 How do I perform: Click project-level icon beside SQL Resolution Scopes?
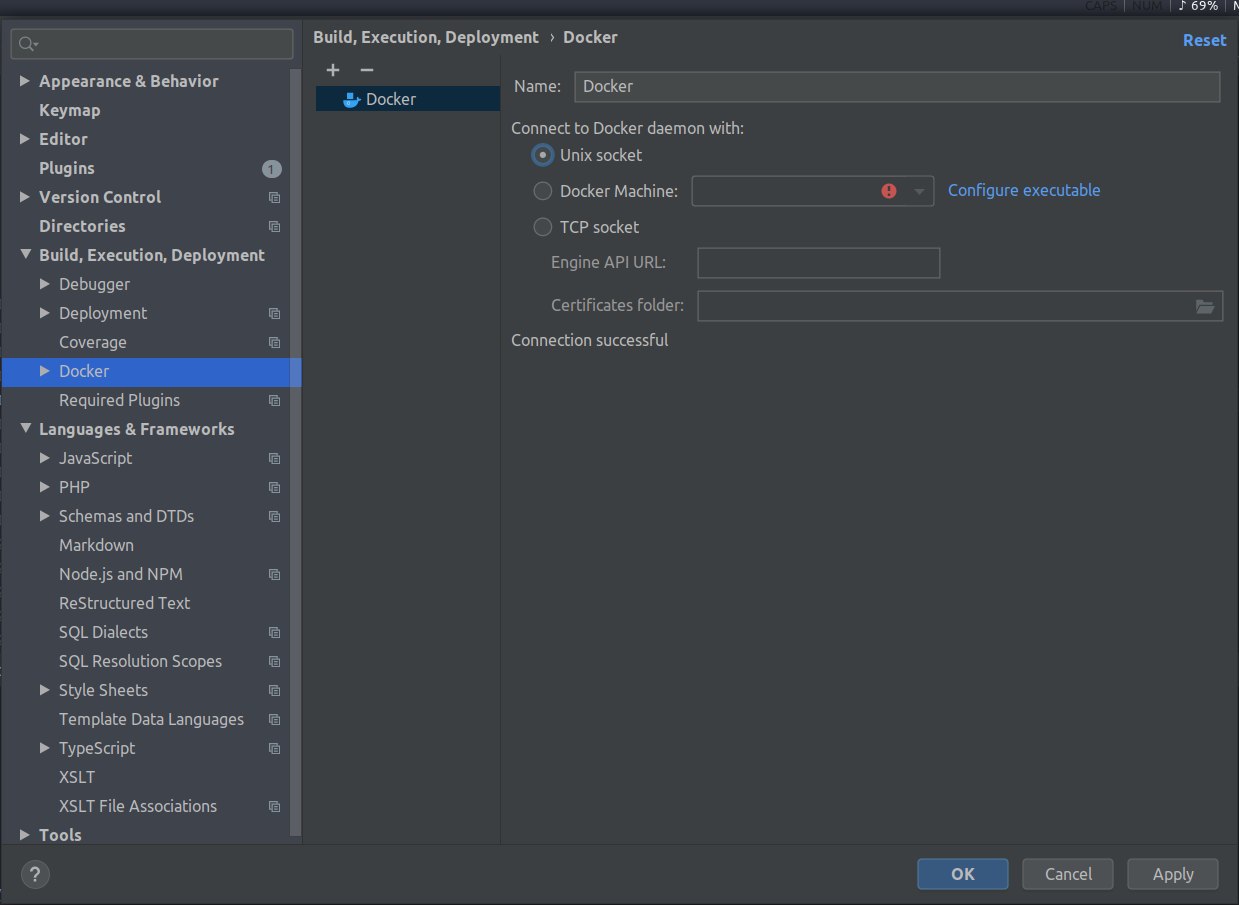pos(275,662)
